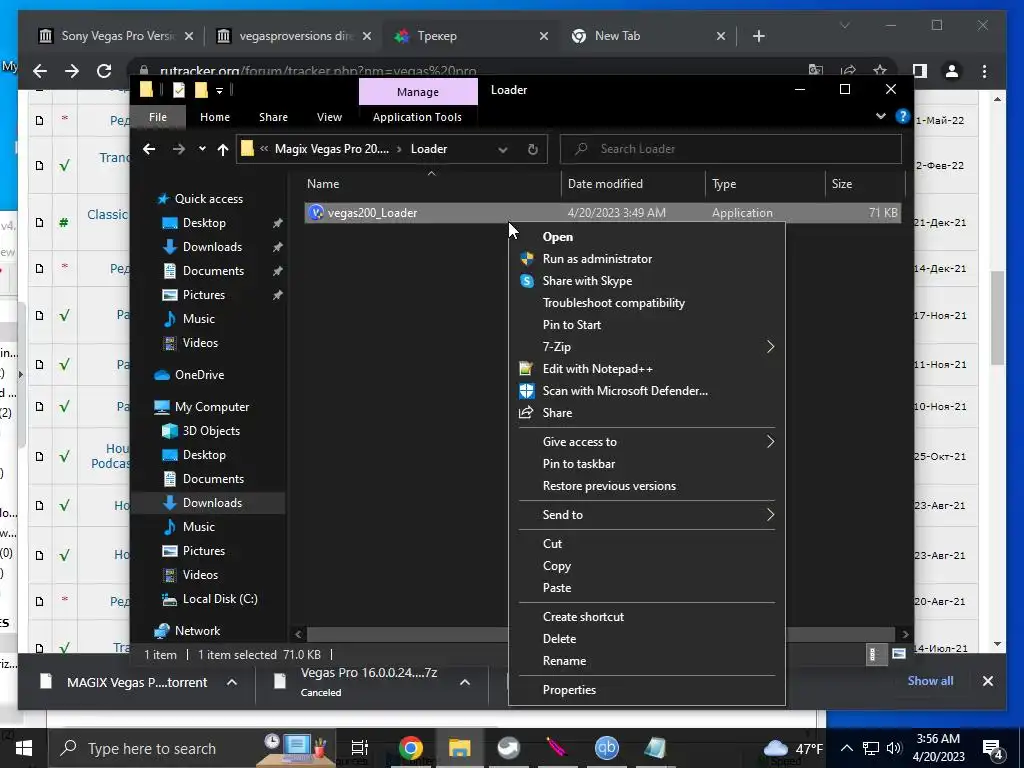1024x768 pixels.
Task: Select Troubleshoot compatibility
Action: coord(613,303)
